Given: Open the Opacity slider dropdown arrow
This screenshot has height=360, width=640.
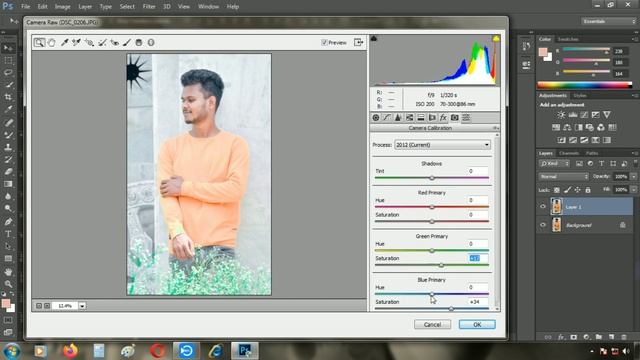Looking at the screenshot, I should coord(633,177).
